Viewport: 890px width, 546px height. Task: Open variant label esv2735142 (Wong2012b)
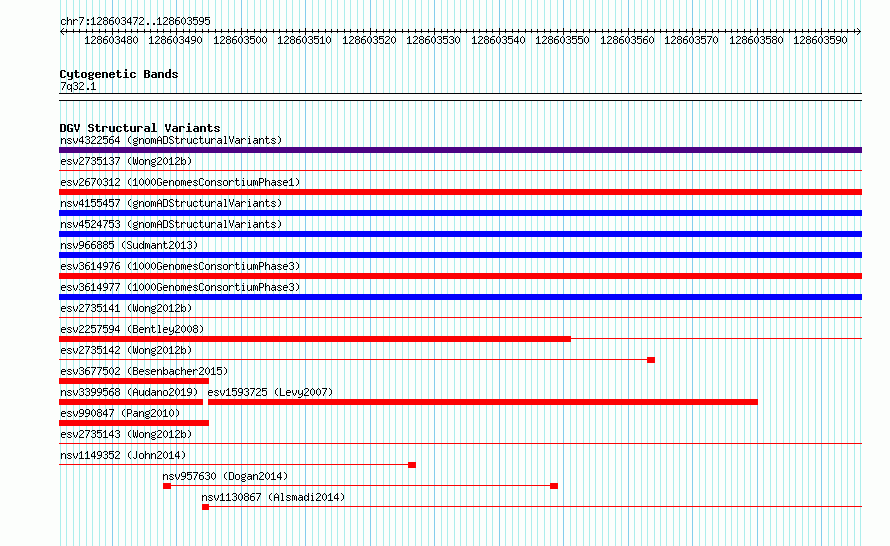point(126,350)
